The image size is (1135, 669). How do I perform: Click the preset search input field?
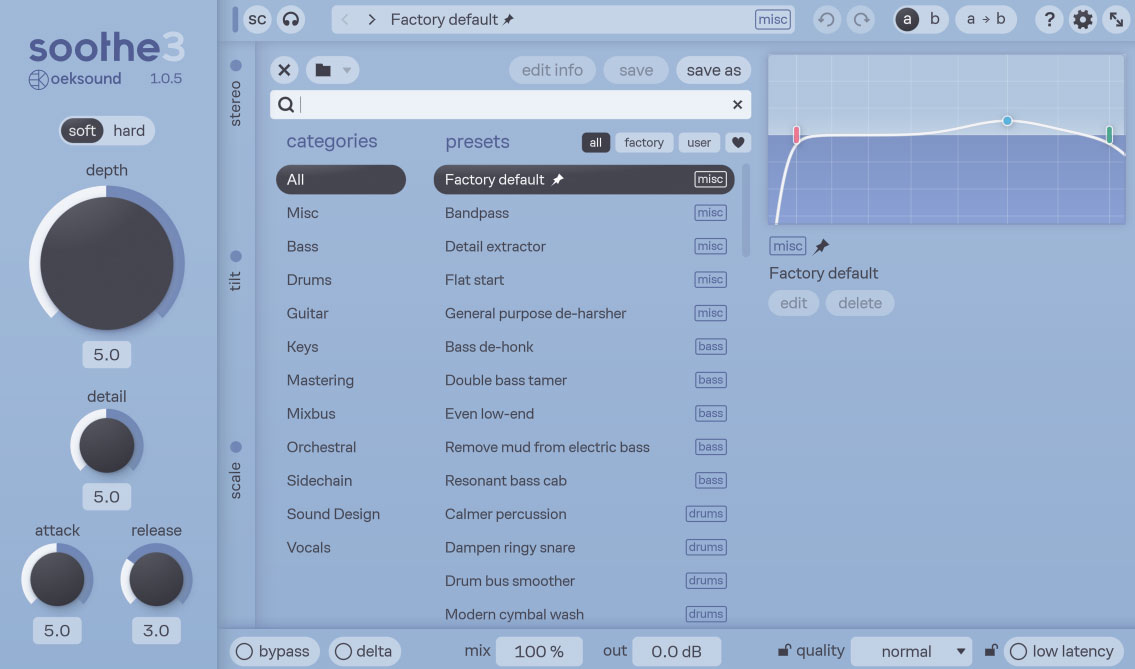pos(510,105)
